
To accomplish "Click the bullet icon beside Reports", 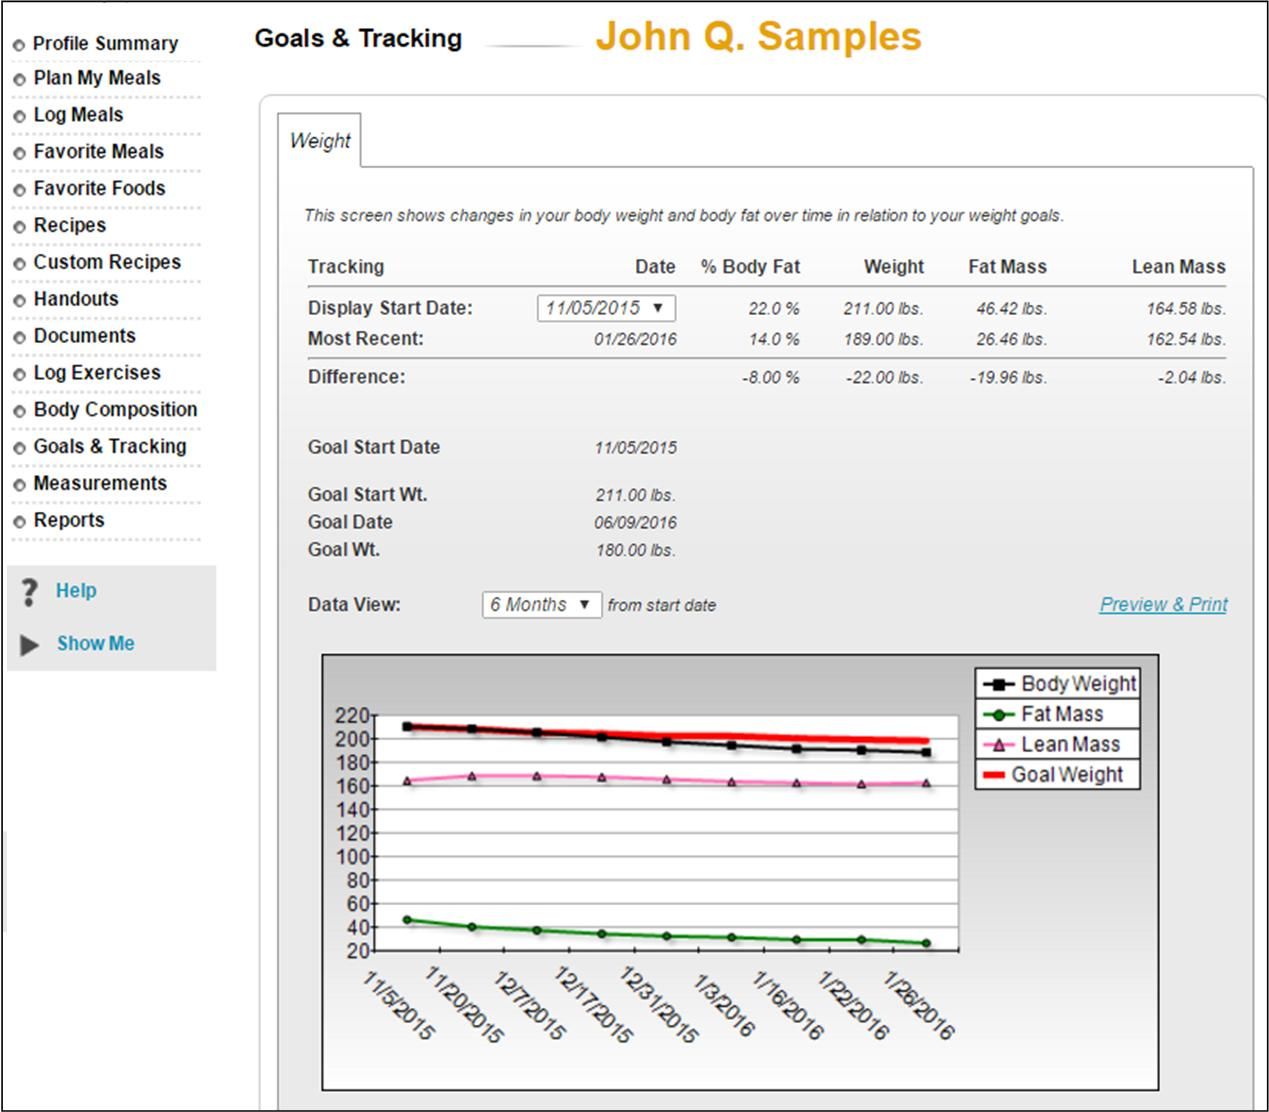I will 19,522.
